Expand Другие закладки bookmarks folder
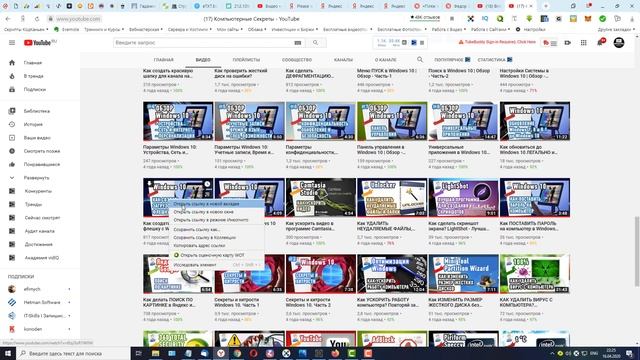The image size is (640, 360). click(x=617, y=29)
